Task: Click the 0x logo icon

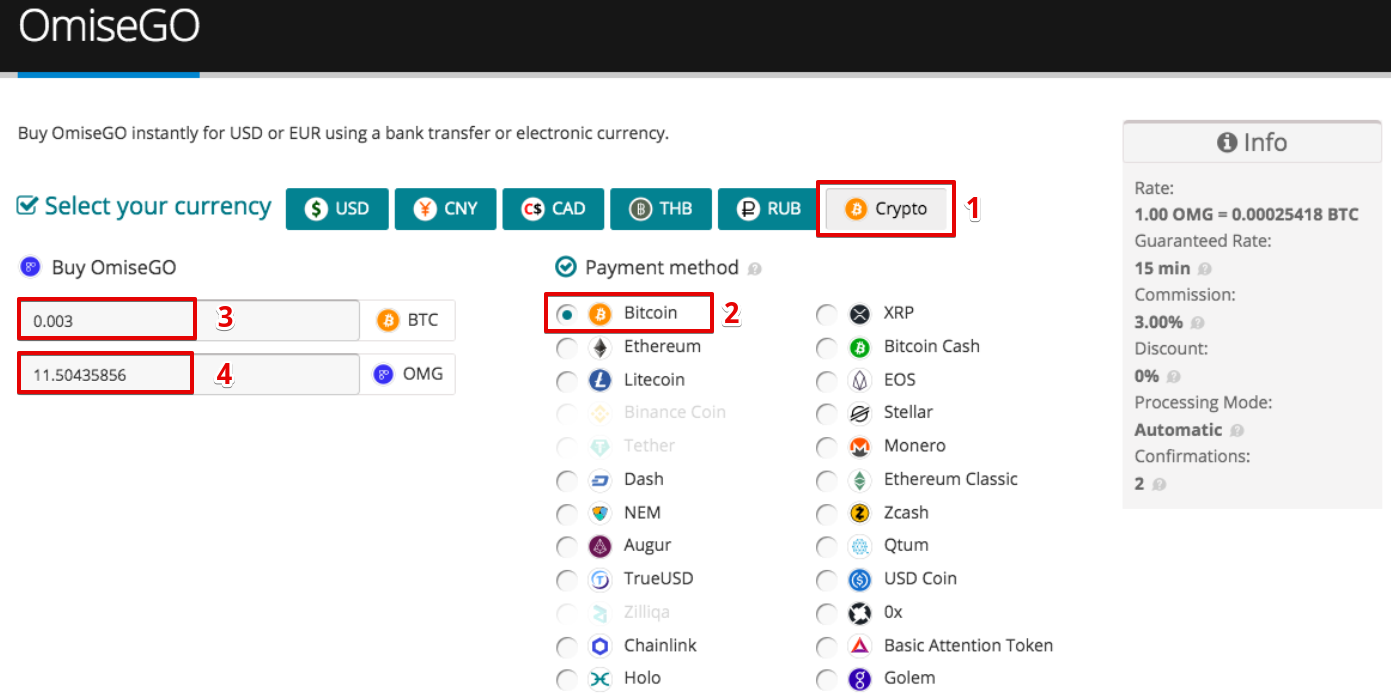Action: (860, 613)
